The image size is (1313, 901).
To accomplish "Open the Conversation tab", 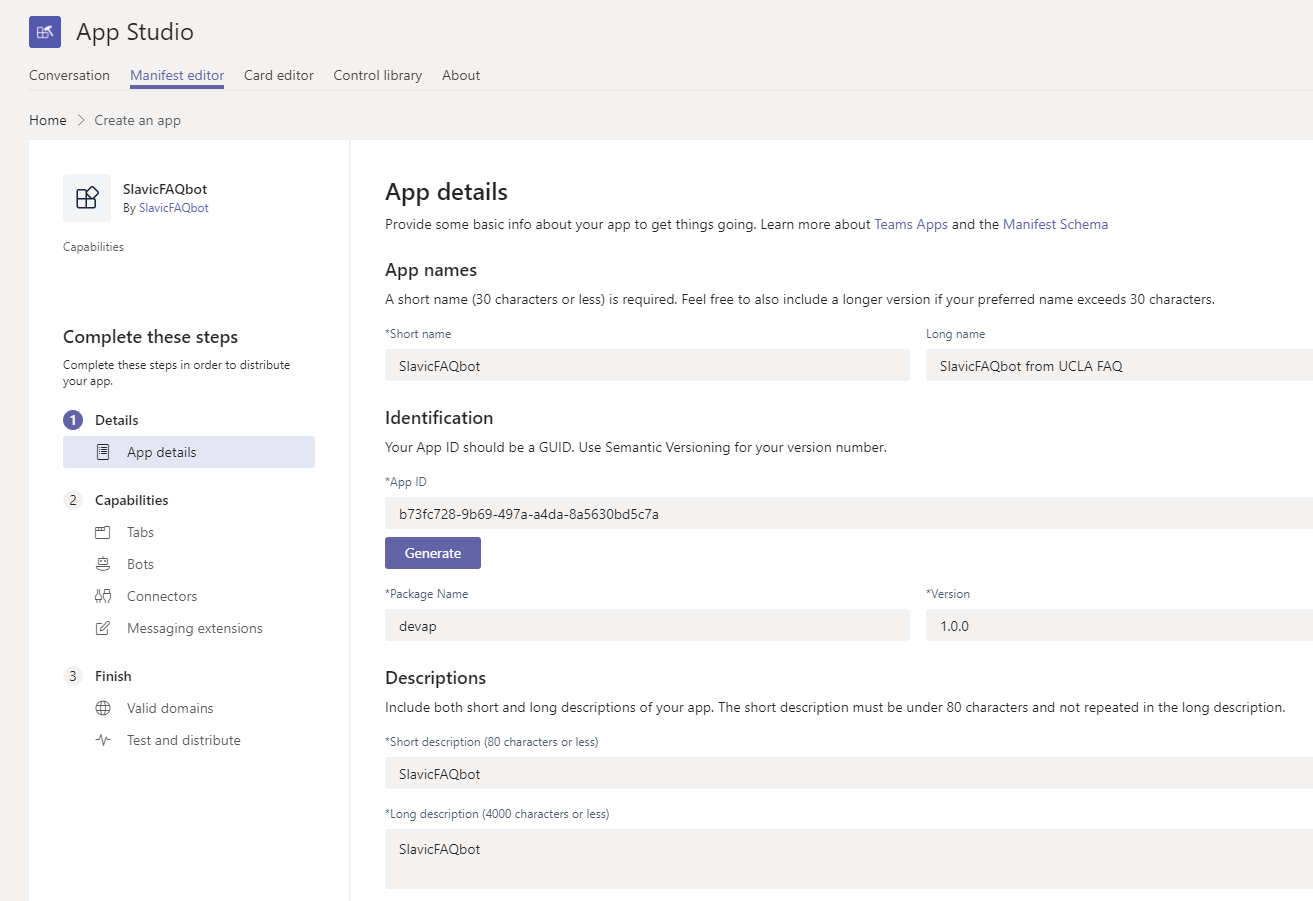I will (x=69, y=75).
